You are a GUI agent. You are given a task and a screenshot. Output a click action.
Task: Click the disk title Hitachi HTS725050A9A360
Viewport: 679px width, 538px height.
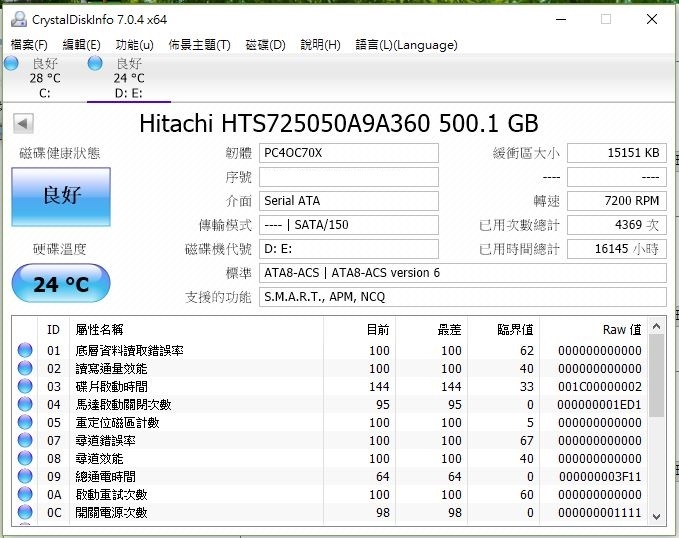coord(339,123)
